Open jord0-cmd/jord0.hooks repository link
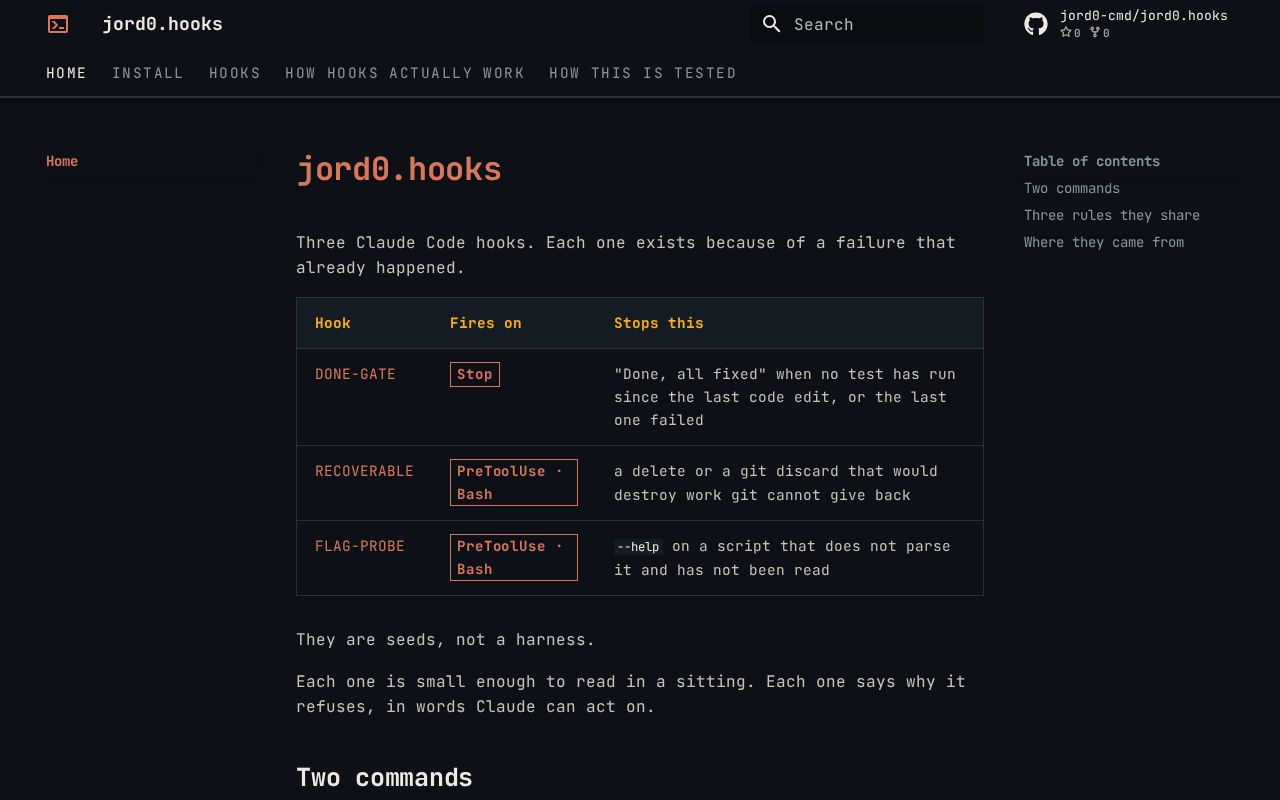This screenshot has width=1280, height=800. [1144, 16]
